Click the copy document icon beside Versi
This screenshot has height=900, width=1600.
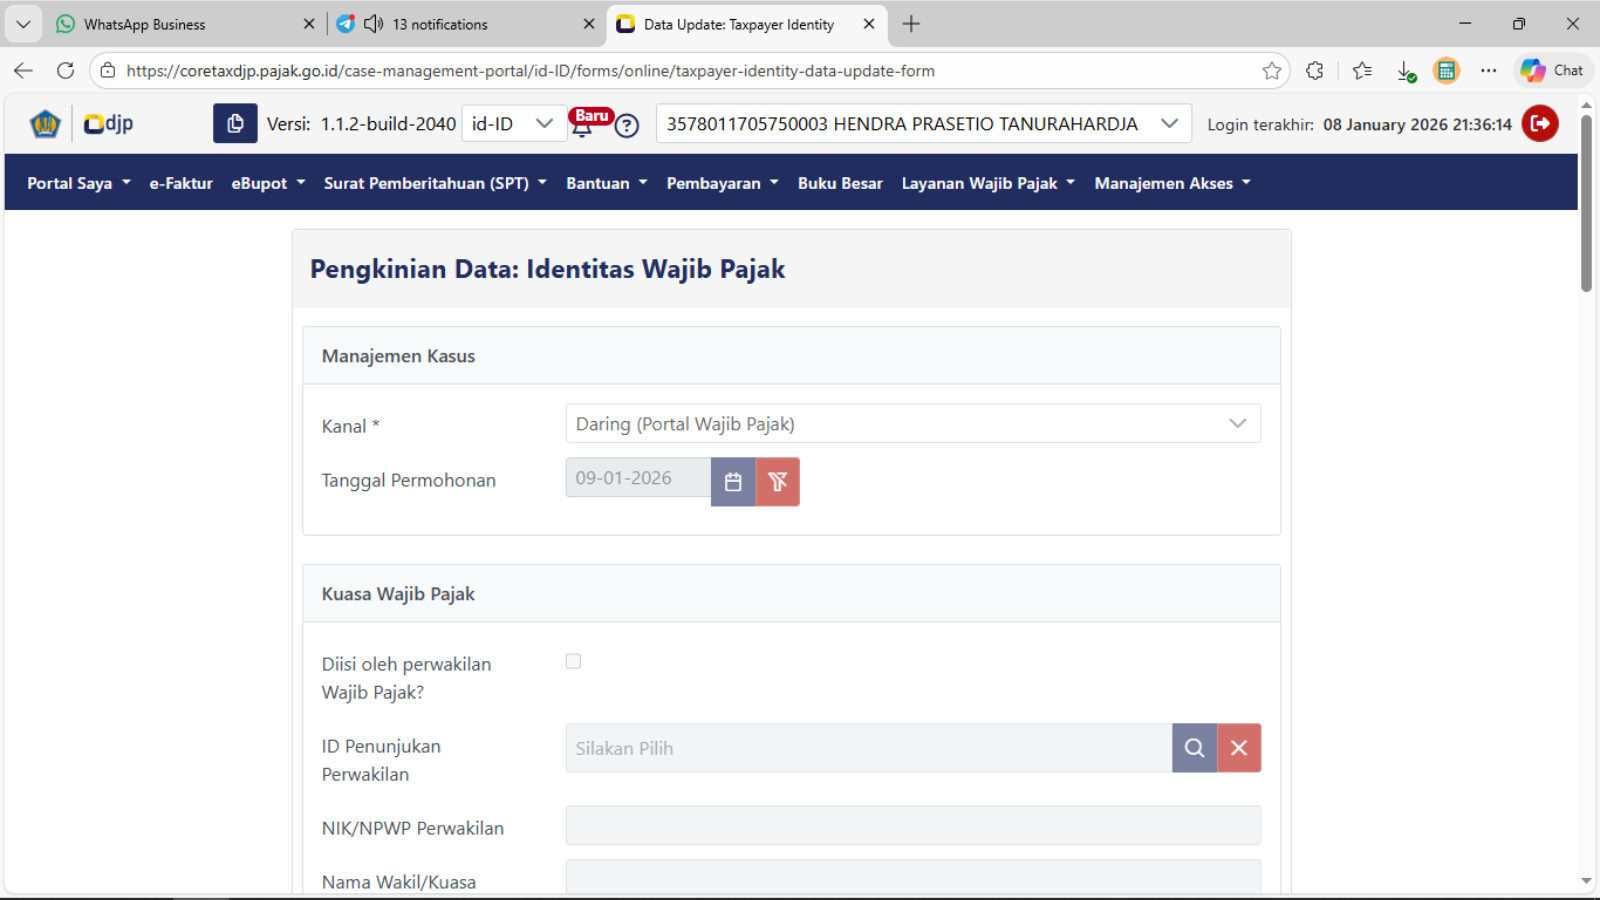tap(235, 124)
